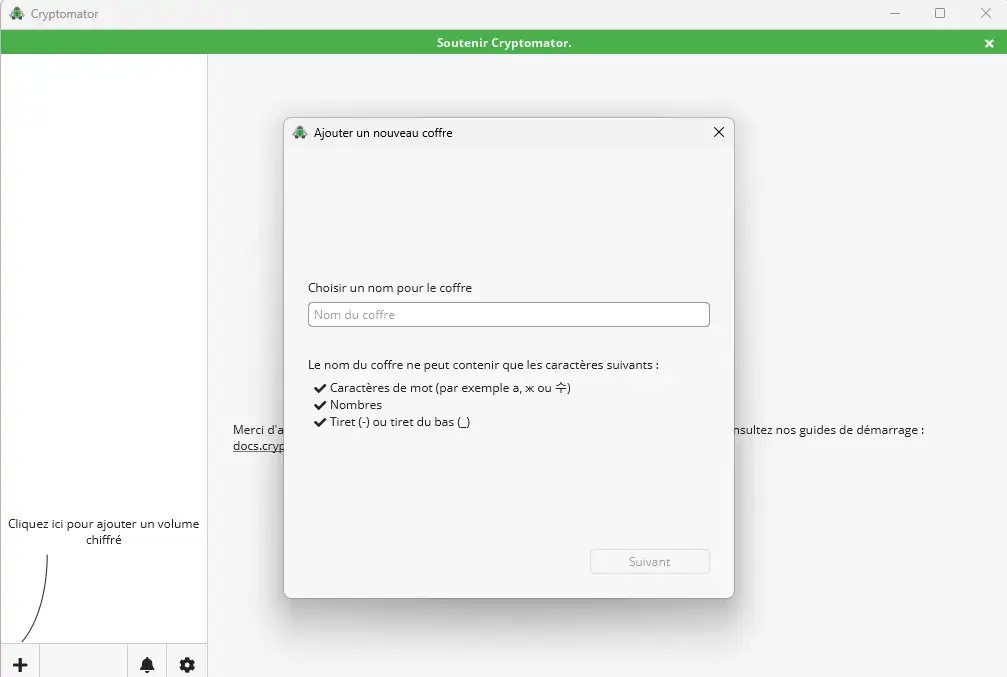Click the plus icon to add a vault
The height and width of the screenshot is (677, 1007).
19,661
